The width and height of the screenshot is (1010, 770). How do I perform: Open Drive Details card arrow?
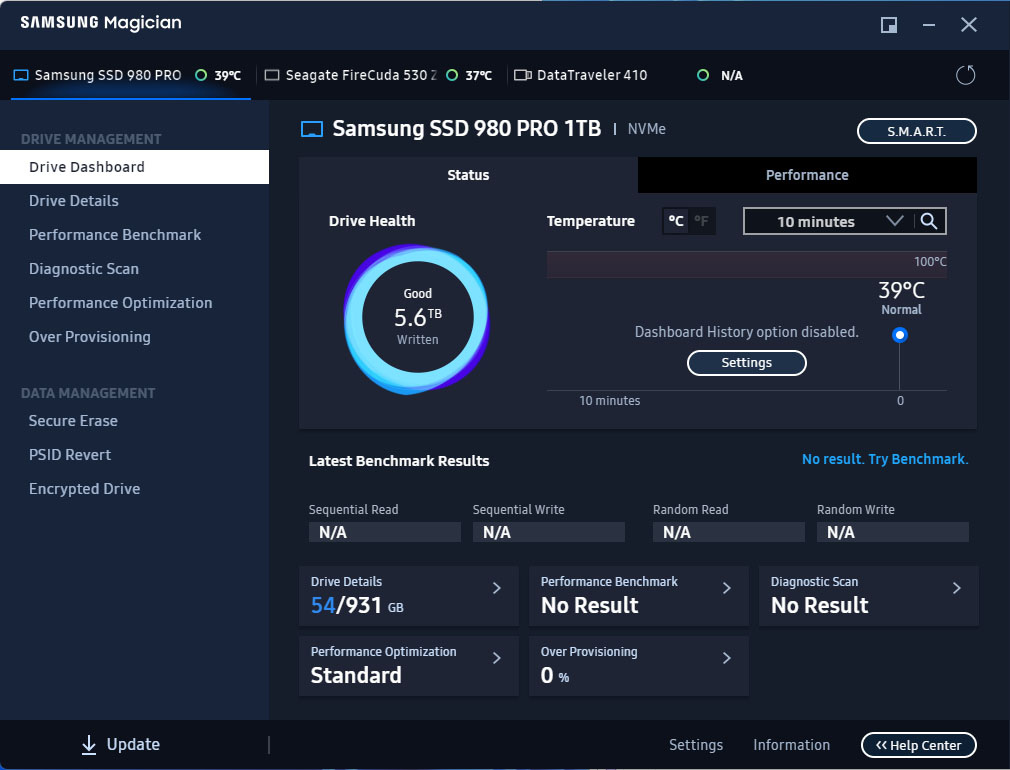point(497,588)
